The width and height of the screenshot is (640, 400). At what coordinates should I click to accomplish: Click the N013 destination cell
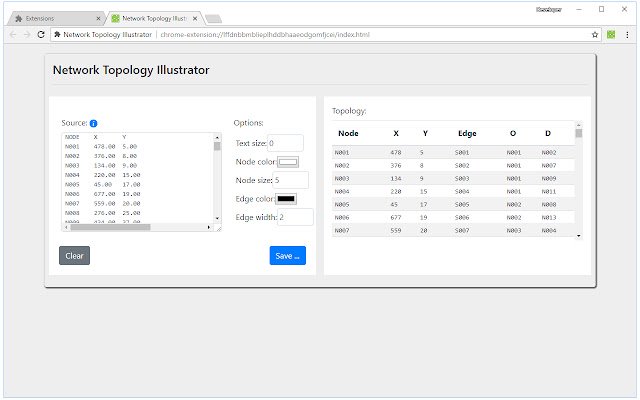click(549, 218)
